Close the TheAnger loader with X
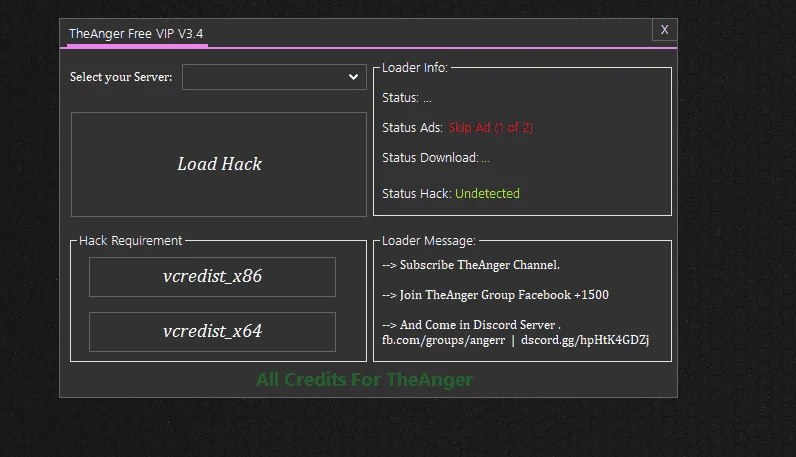The image size is (796, 457). click(x=665, y=30)
